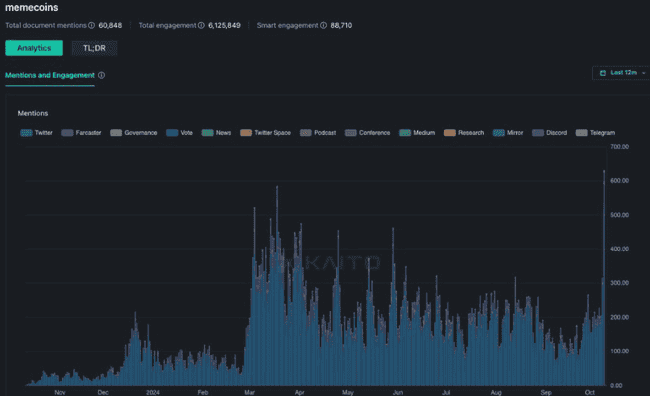The image size is (650, 396).
Task: Click info icon beside Total engagement
Action: (201, 25)
